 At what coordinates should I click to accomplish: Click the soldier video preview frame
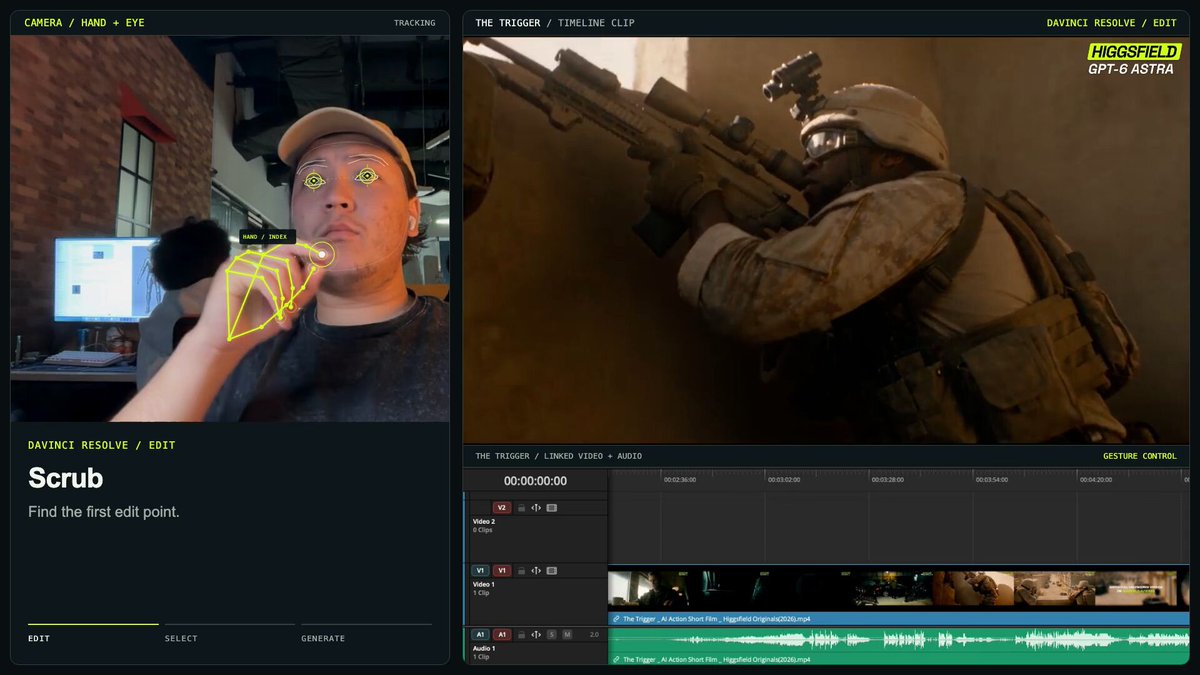tap(826, 241)
